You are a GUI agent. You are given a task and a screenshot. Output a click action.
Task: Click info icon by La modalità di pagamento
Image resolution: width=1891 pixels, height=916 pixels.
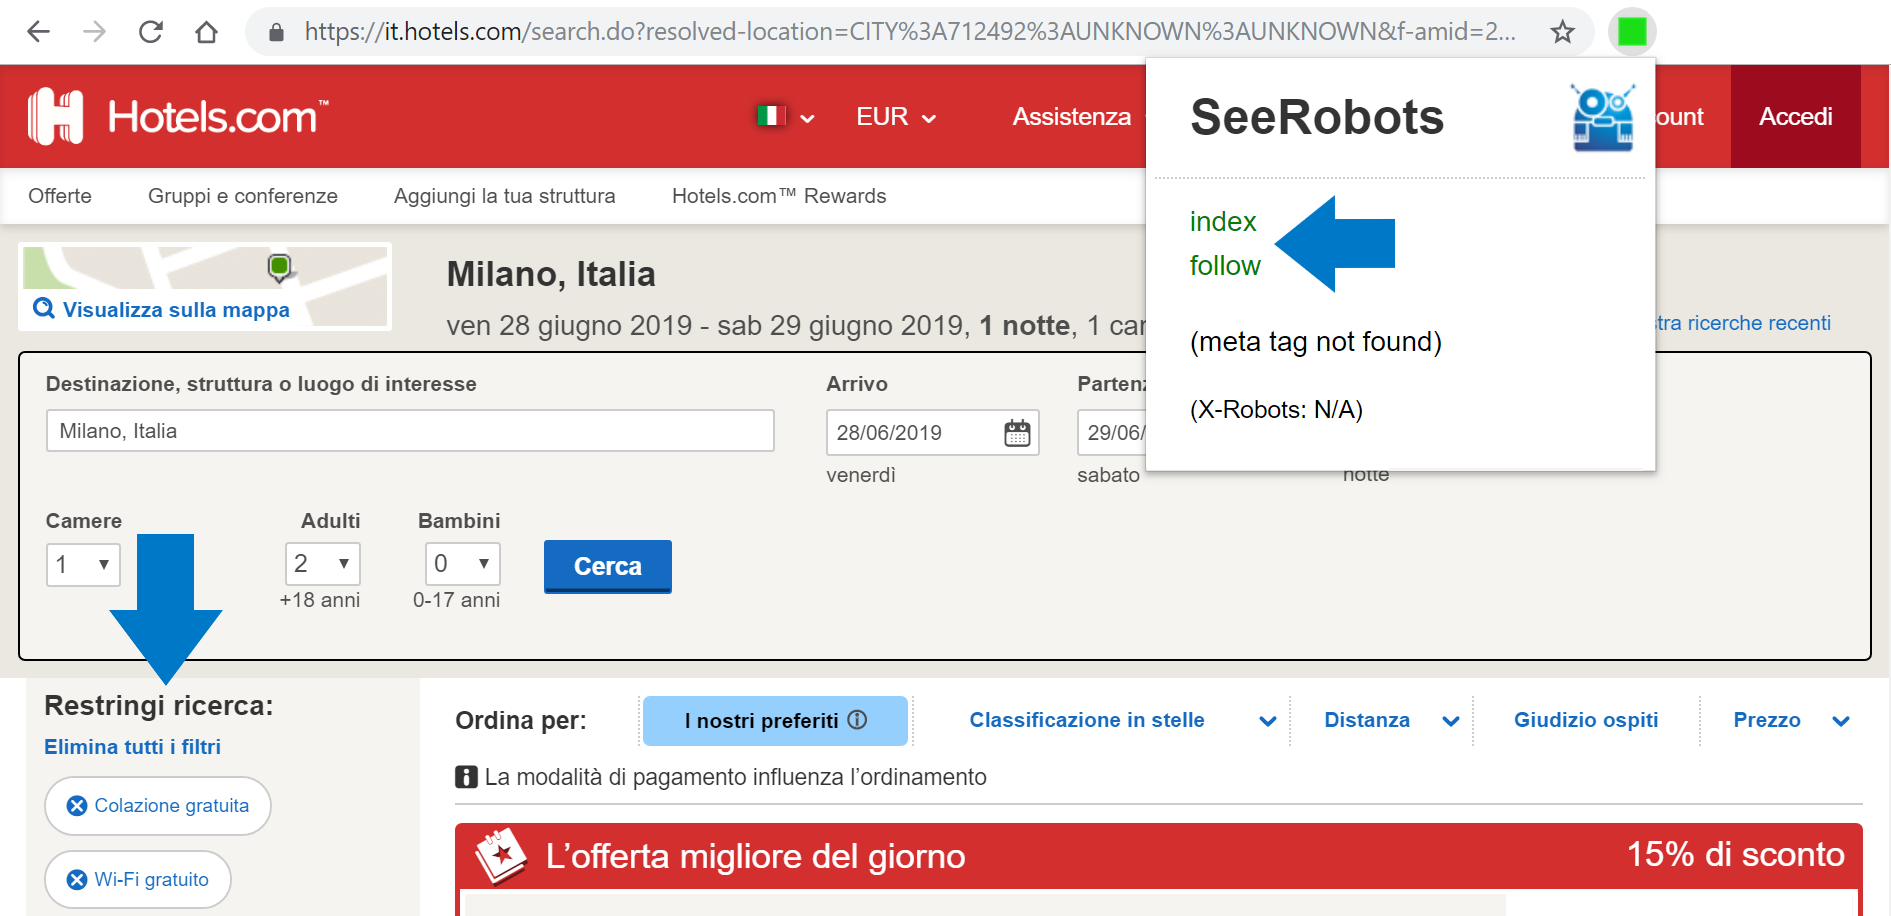(466, 777)
